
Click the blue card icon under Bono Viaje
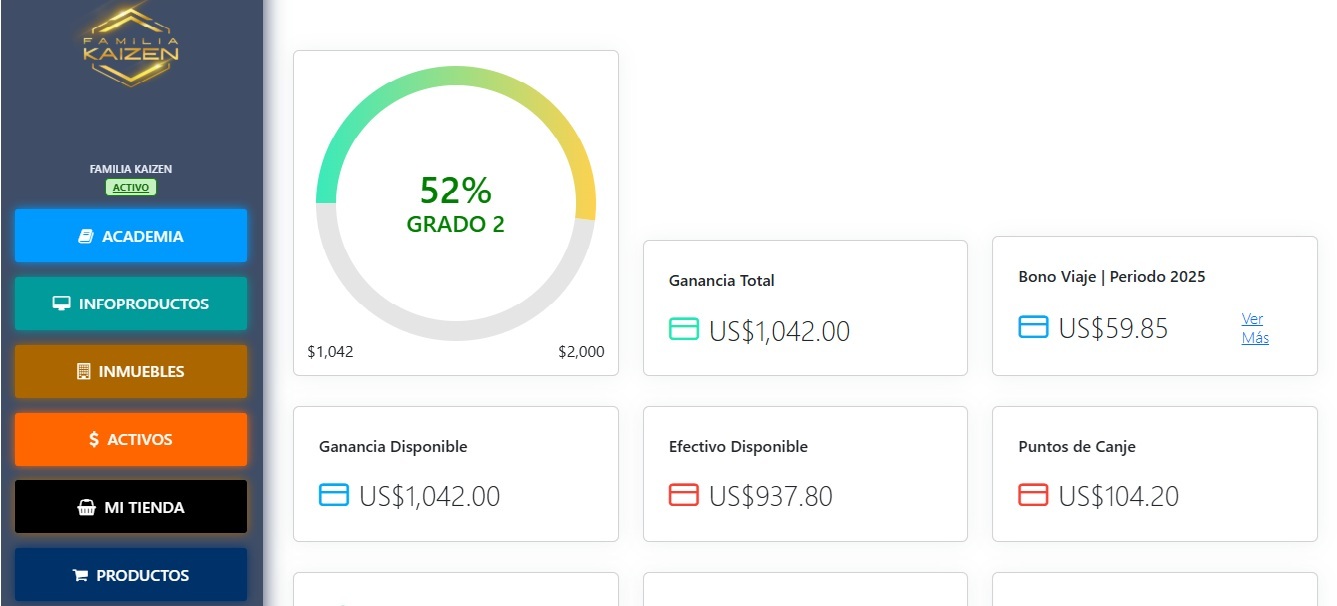[1033, 327]
